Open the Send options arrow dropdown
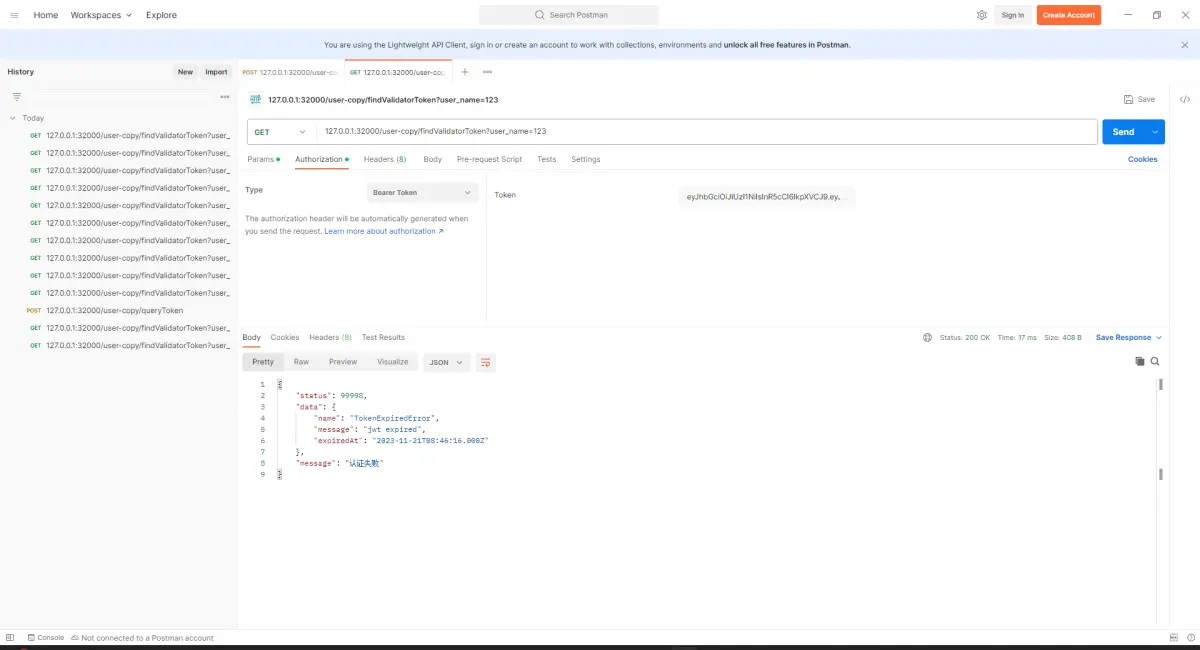 click(1156, 132)
